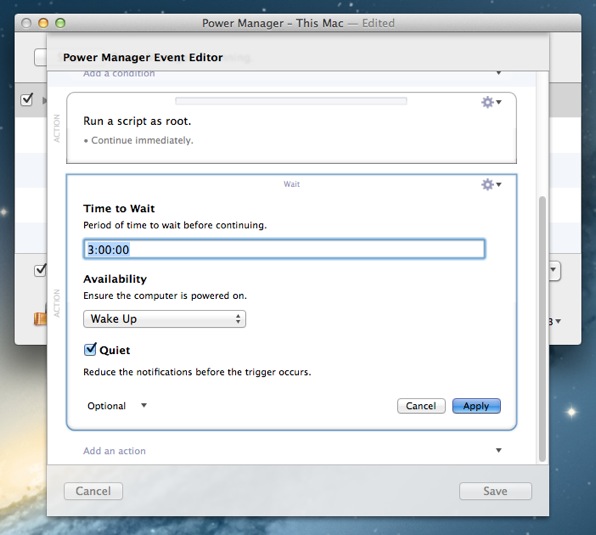Open the small arrow menu at bottom right of background window
Viewport: 596px width, 535px height.
tap(558, 321)
